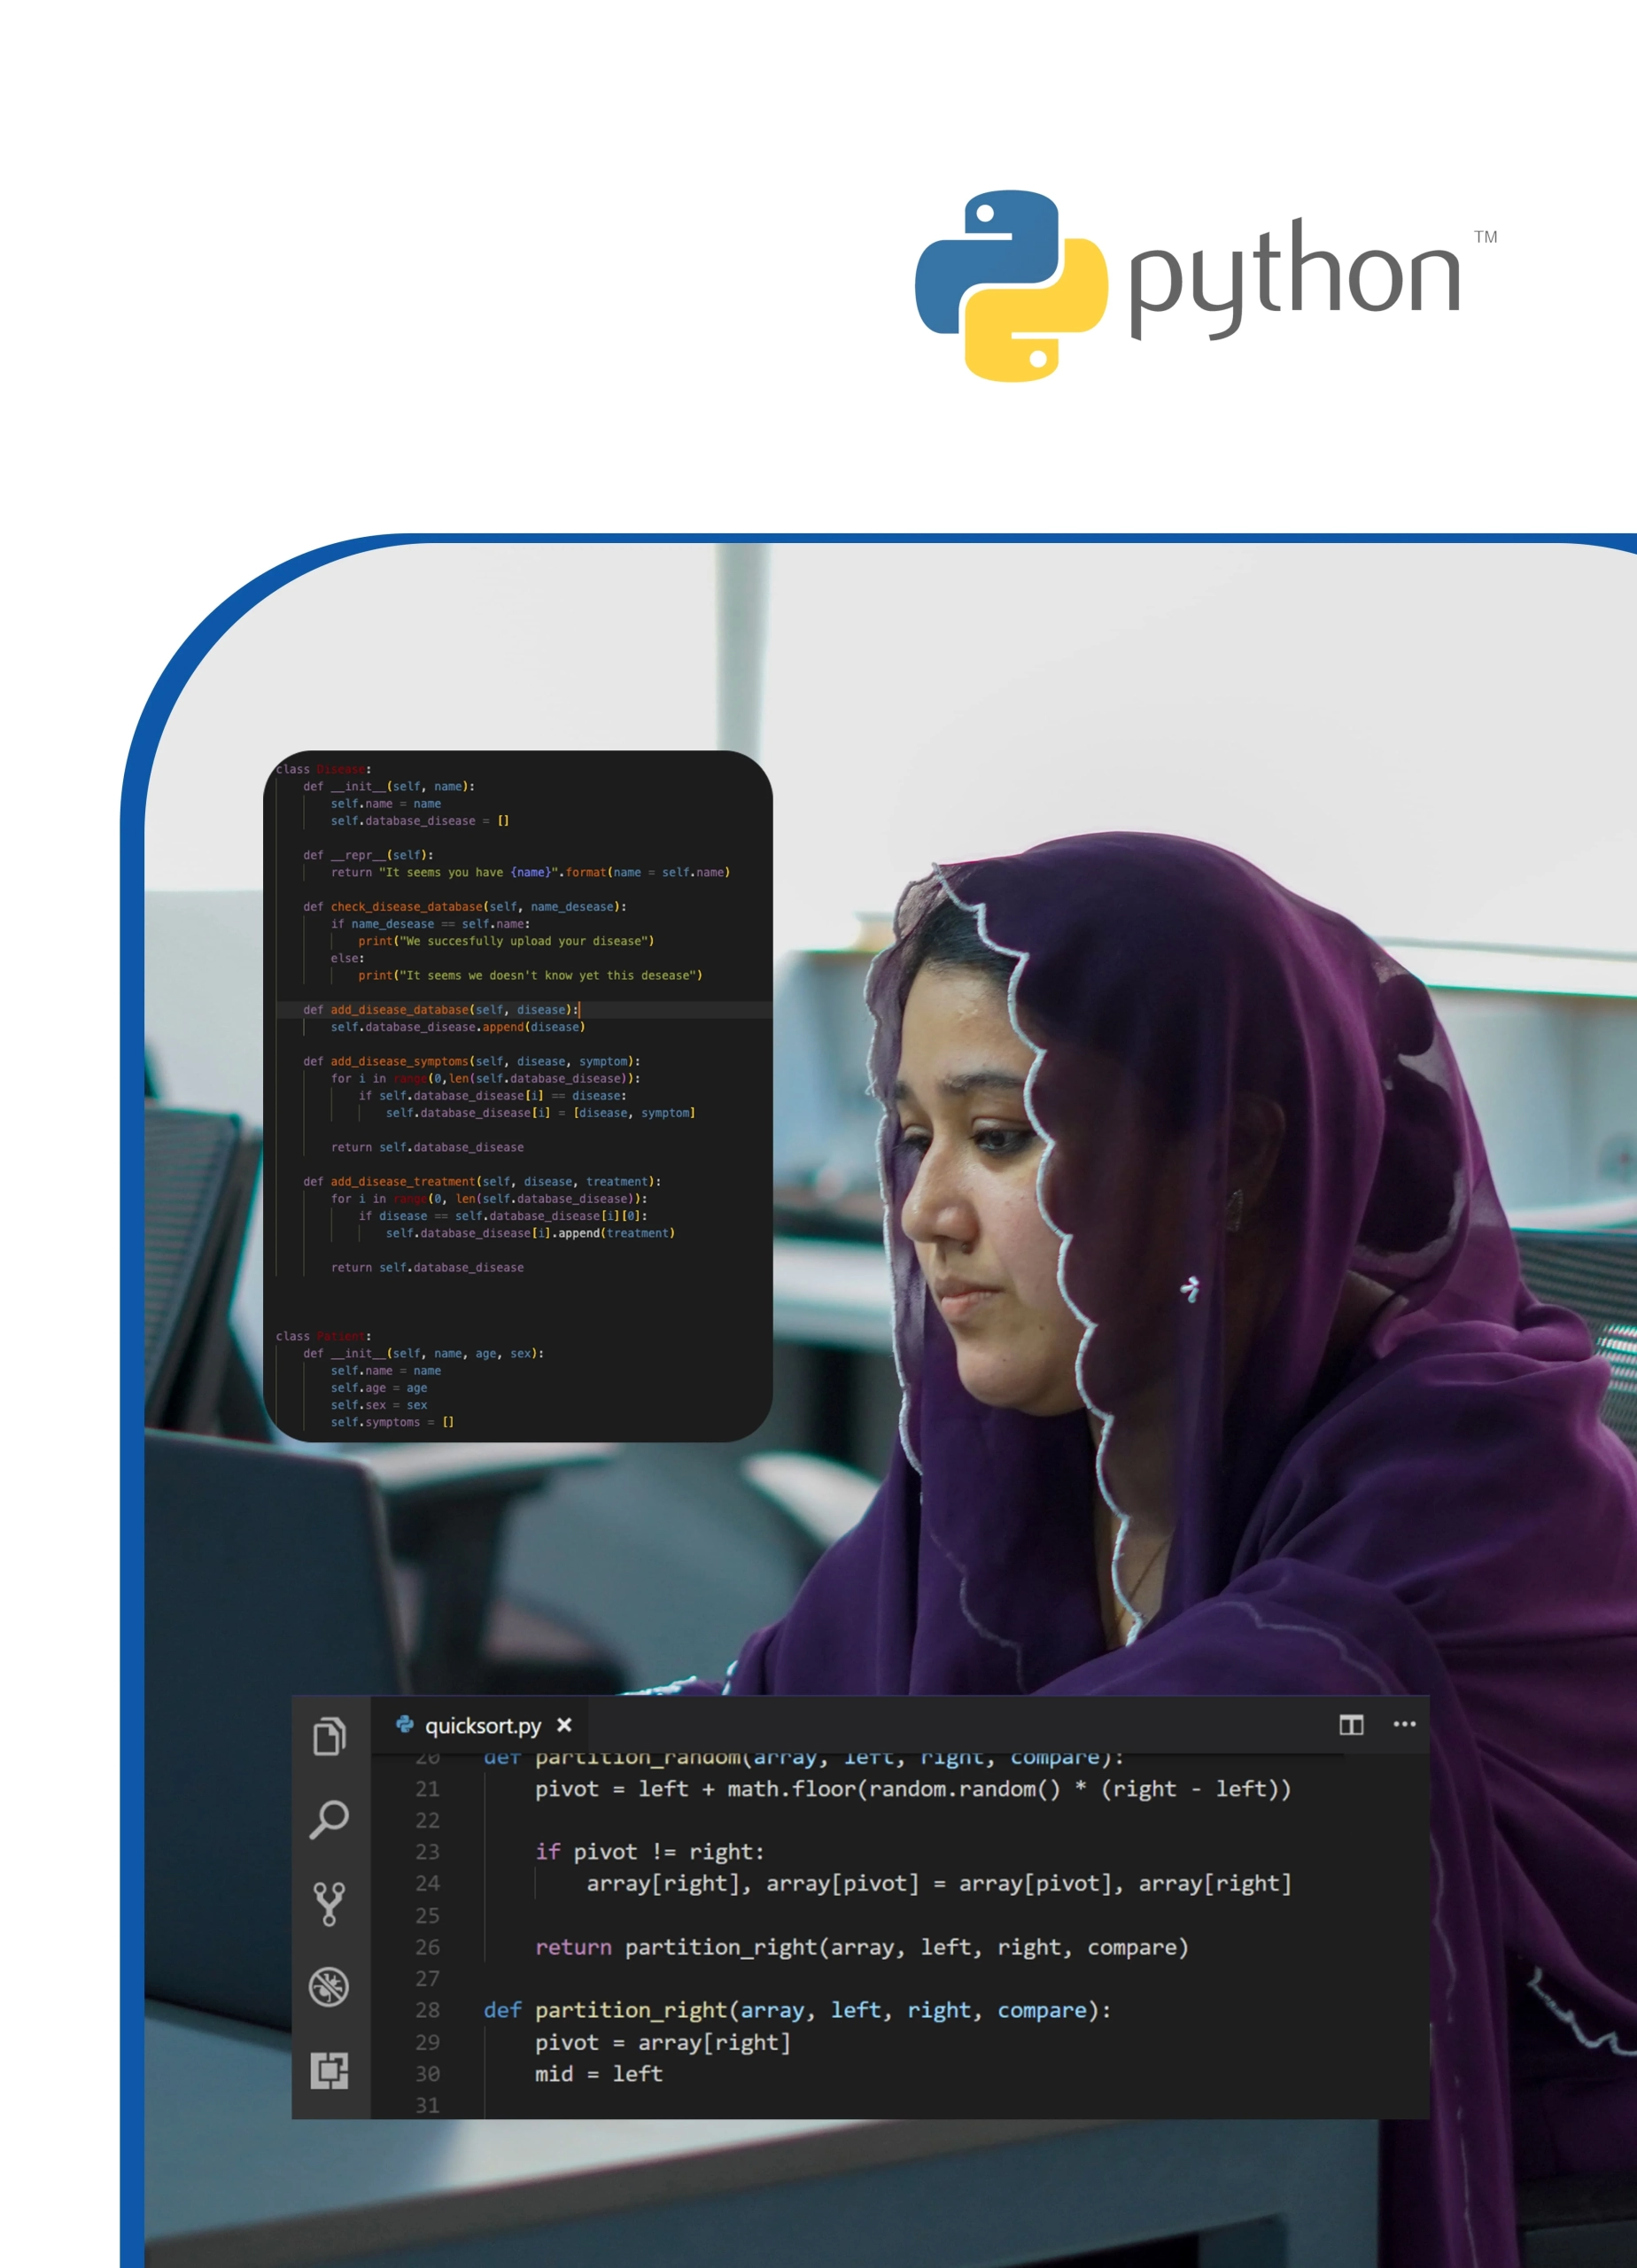Screen dimensions: 1637x2268
Task: Click the 'pivot = left + math.floor' code line
Action: click(913, 1789)
